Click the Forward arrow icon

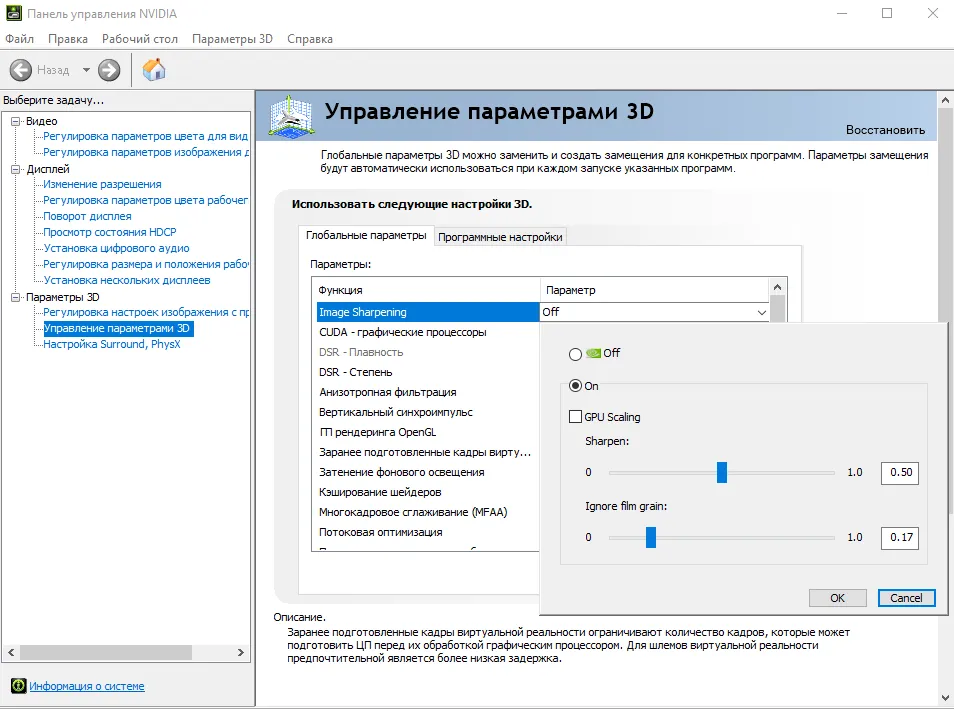coord(109,70)
